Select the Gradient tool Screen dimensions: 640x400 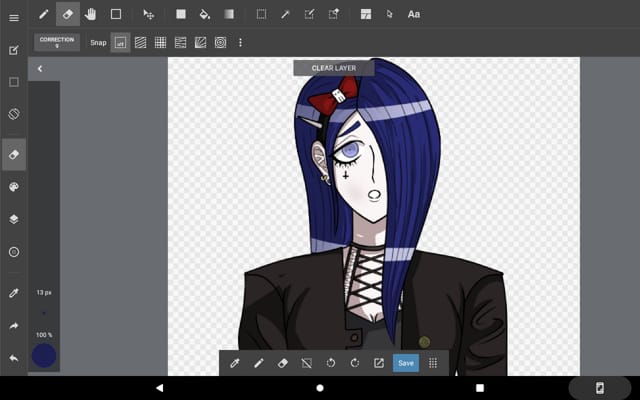[x=229, y=14]
